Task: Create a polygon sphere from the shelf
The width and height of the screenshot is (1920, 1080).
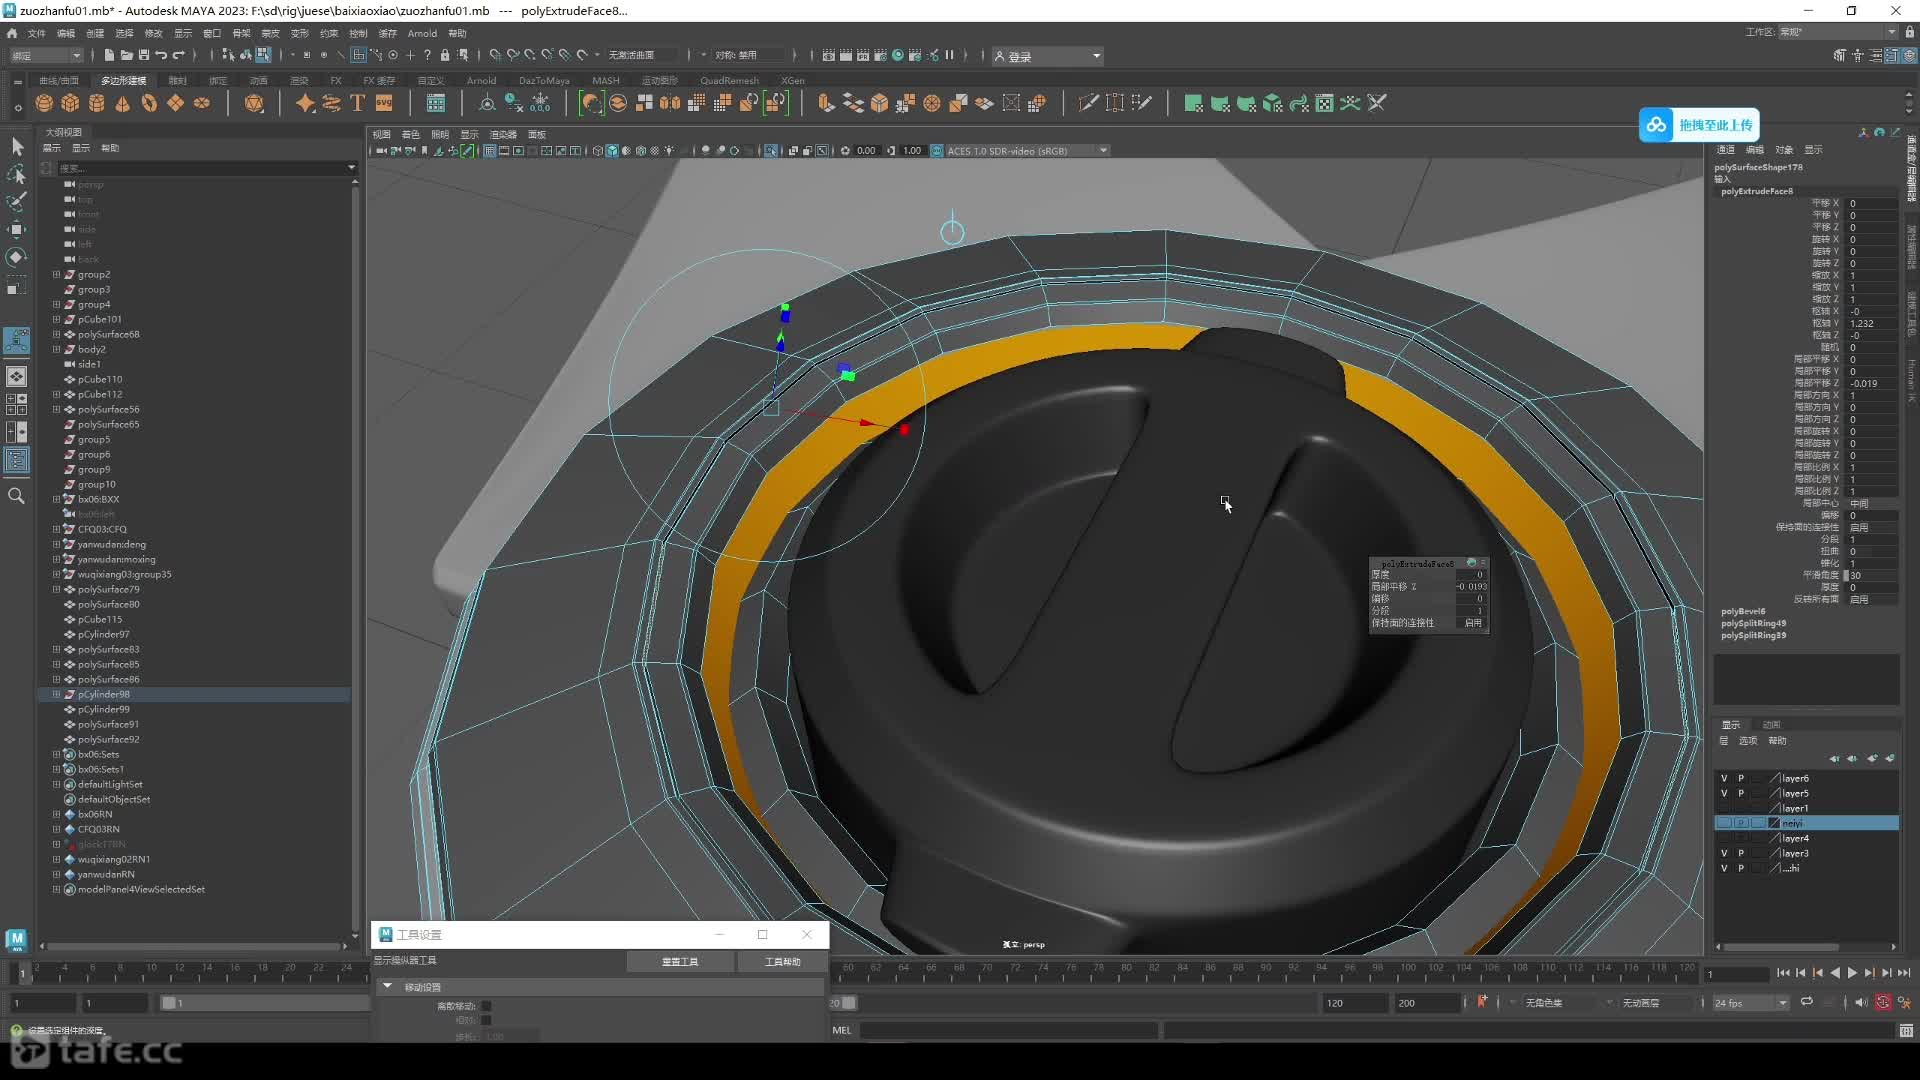Action: [x=44, y=103]
